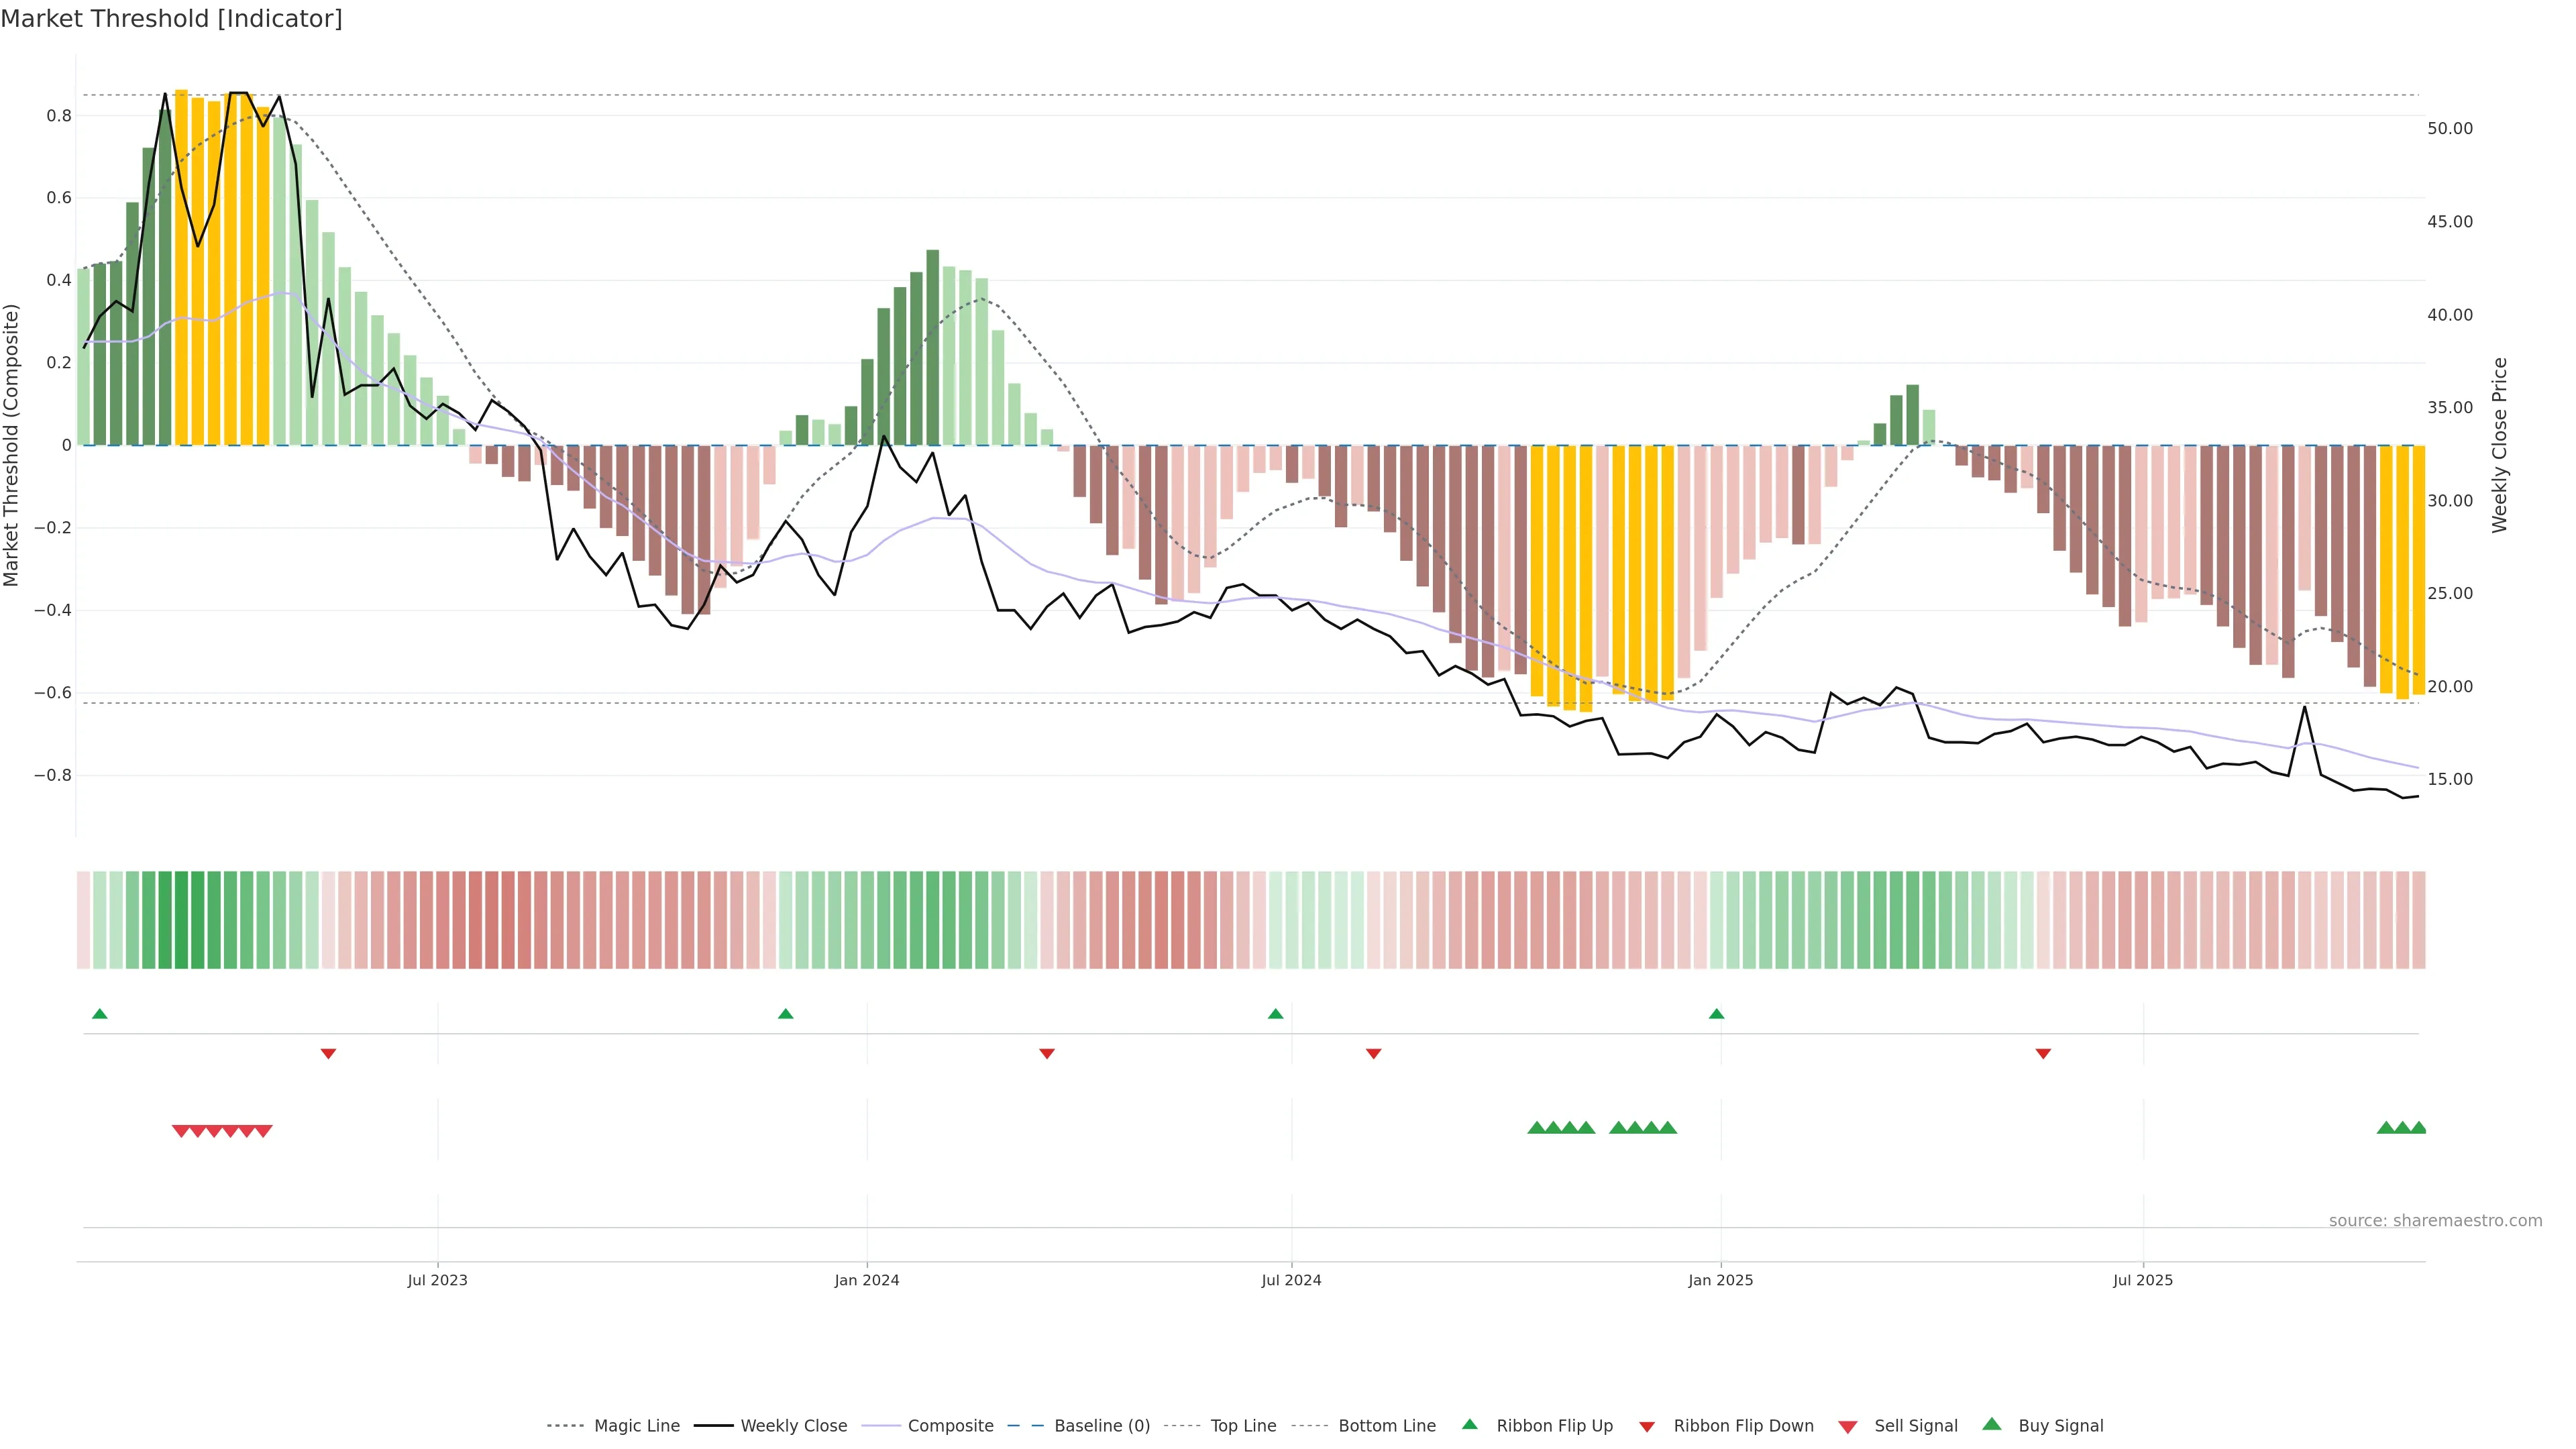Click the Market Threshold [Indicator] chart title
Screen dimensions: 2576x1449
coord(171,19)
